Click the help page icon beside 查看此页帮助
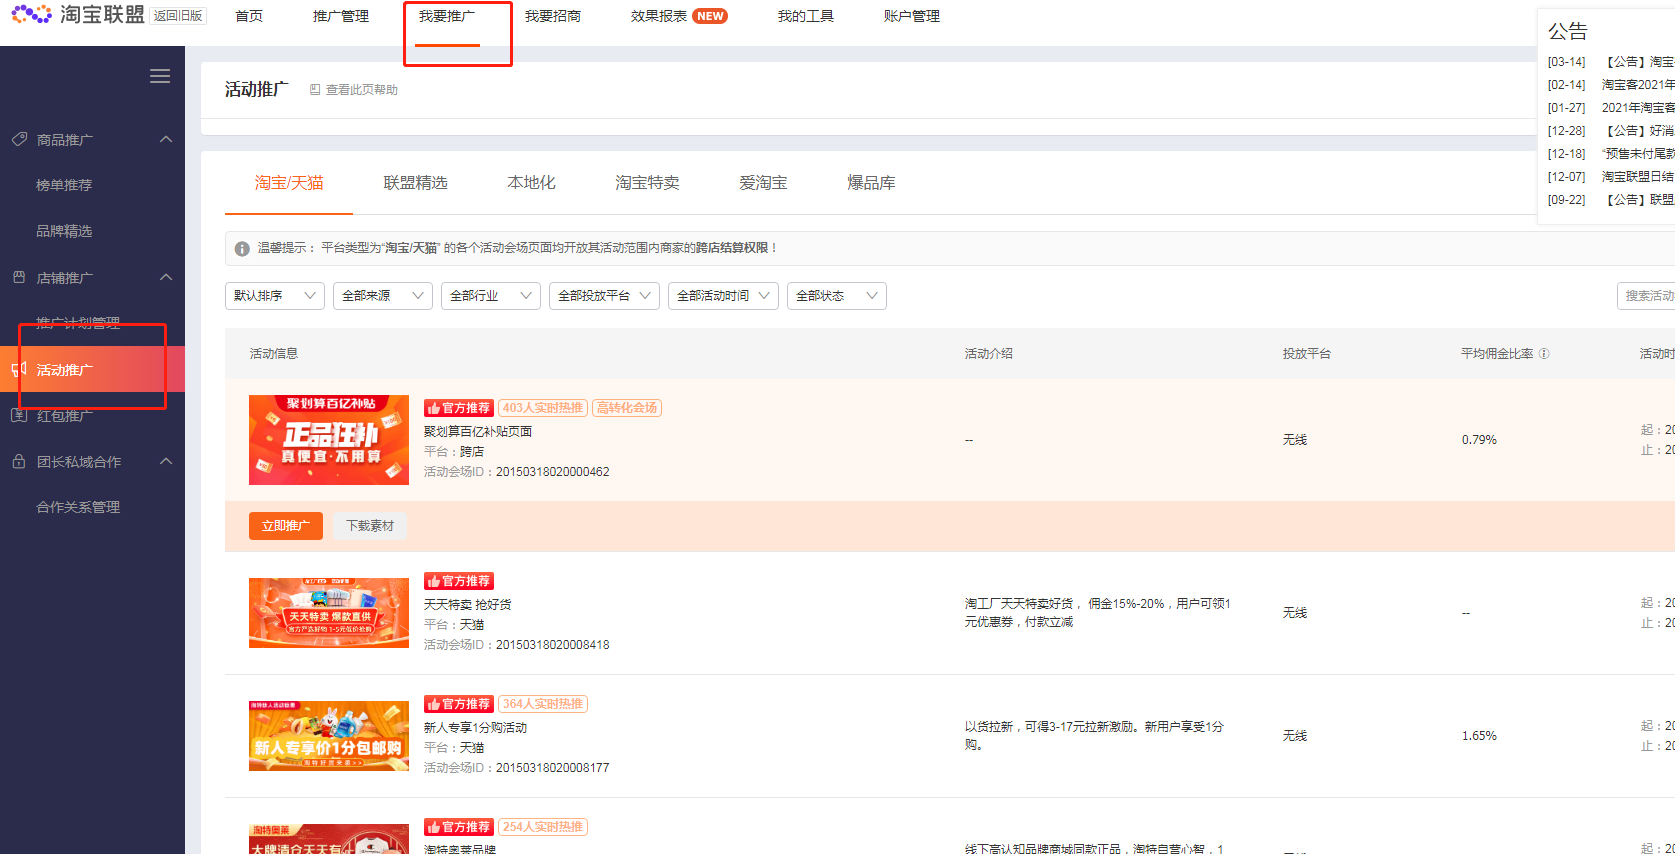 (x=315, y=89)
